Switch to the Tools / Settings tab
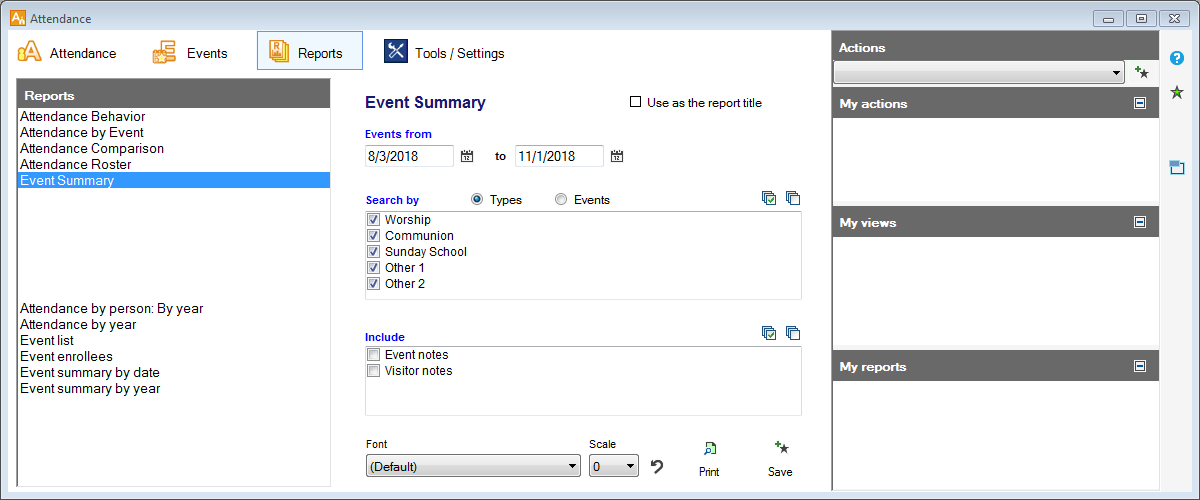1200x500 pixels. pos(445,53)
